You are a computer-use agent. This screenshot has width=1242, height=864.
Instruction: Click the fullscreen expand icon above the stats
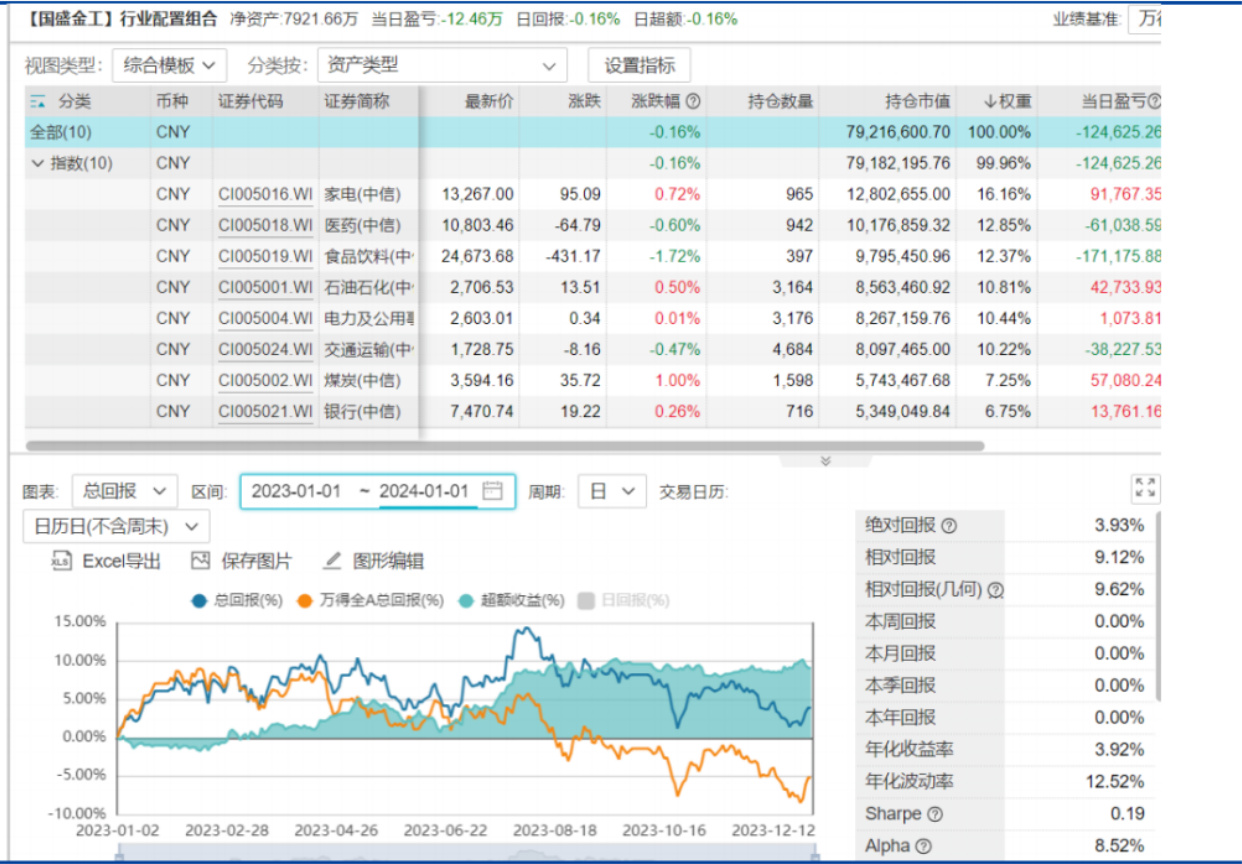(1145, 488)
